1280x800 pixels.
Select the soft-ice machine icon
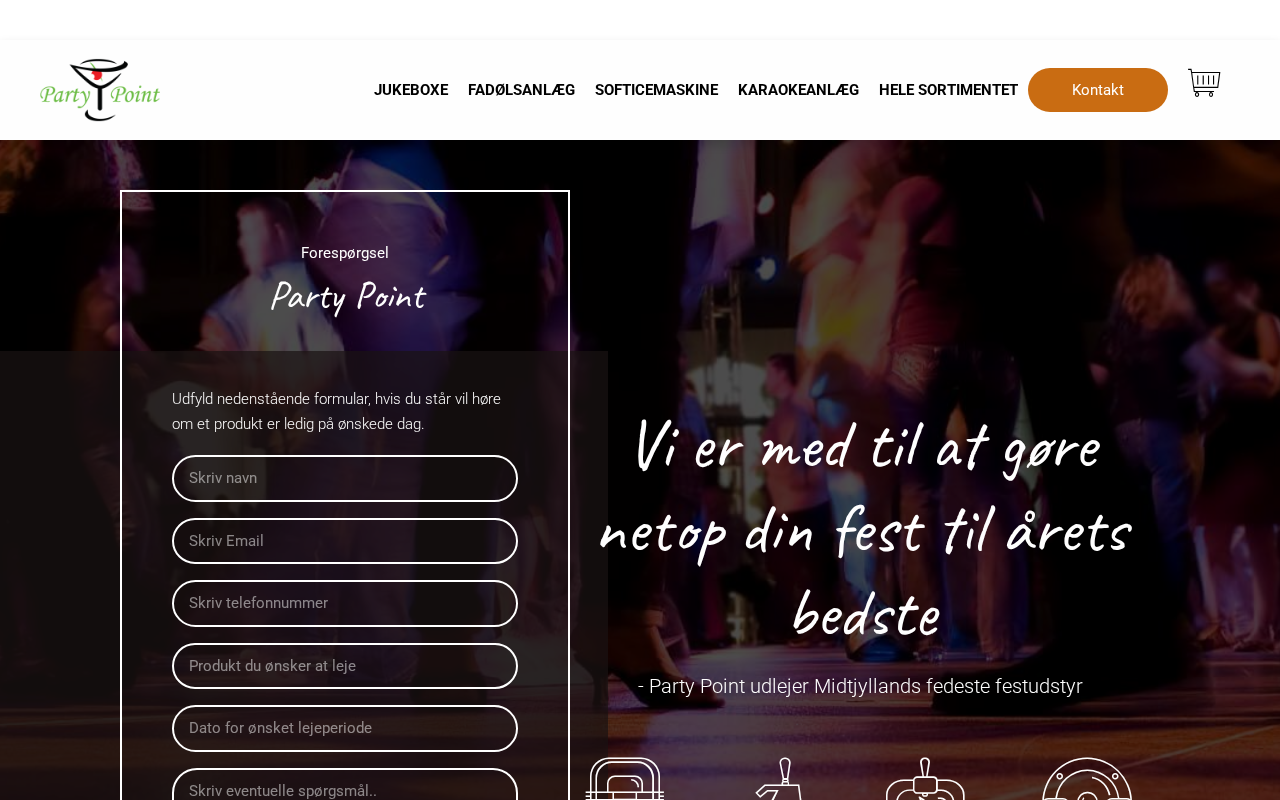[926, 778]
